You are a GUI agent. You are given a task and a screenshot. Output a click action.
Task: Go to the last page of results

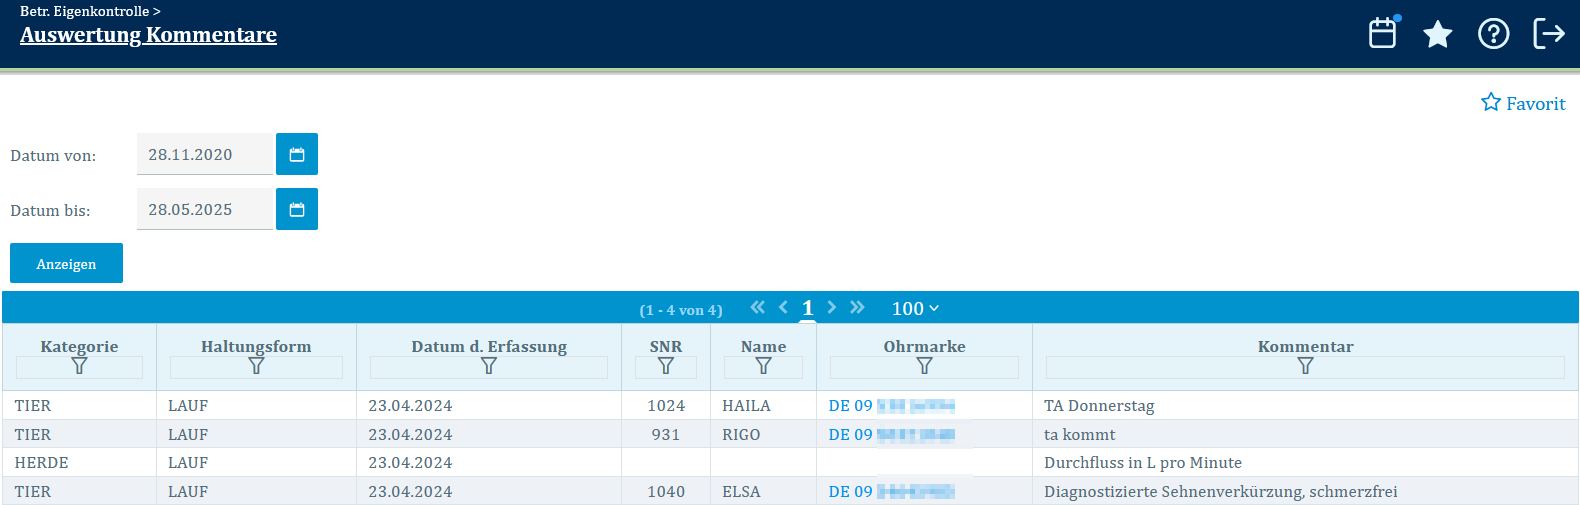click(x=857, y=308)
